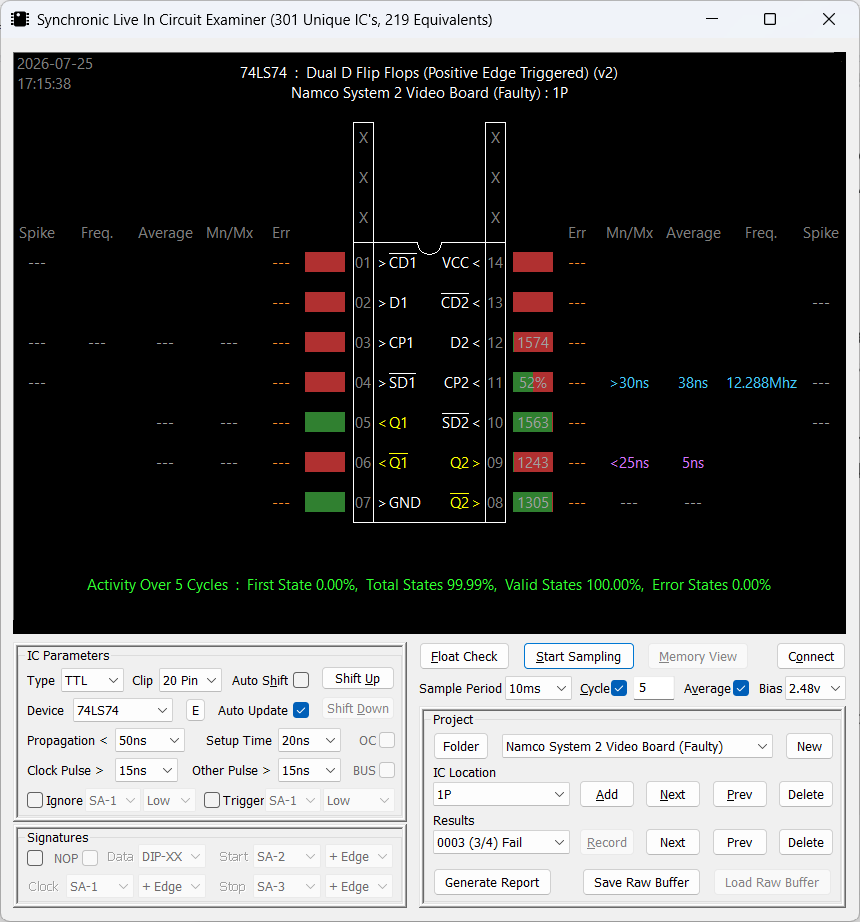Click Delete in the IC Location row
The width and height of the screenshot is (860, 922).
805,794
